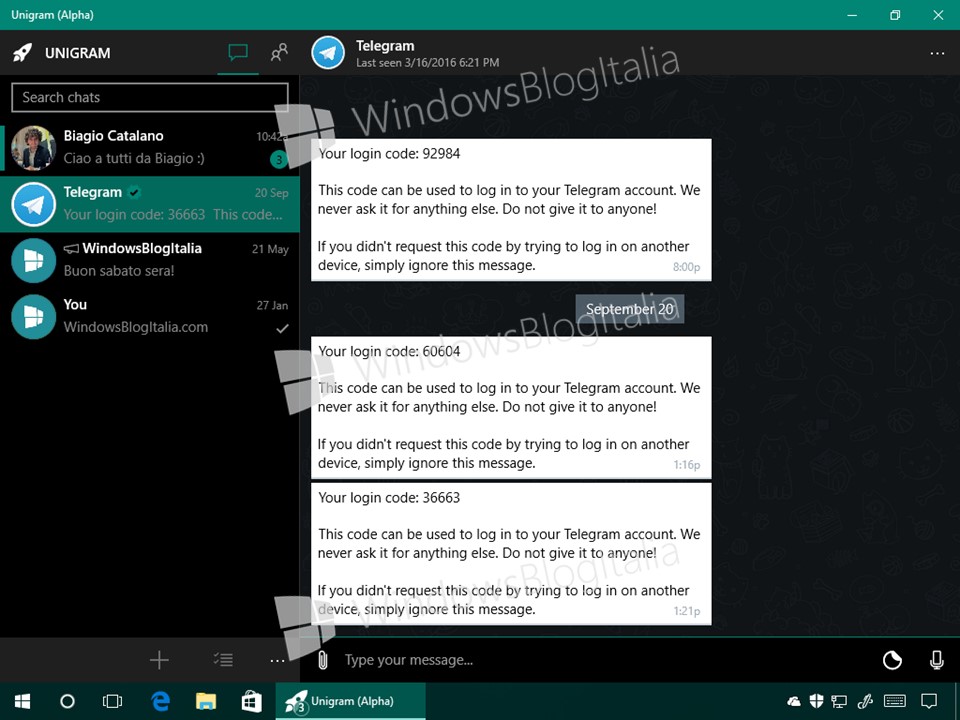This screenshot has height=720, width=960.
Task: Focus the Search chats field
Action: (149, 97)
